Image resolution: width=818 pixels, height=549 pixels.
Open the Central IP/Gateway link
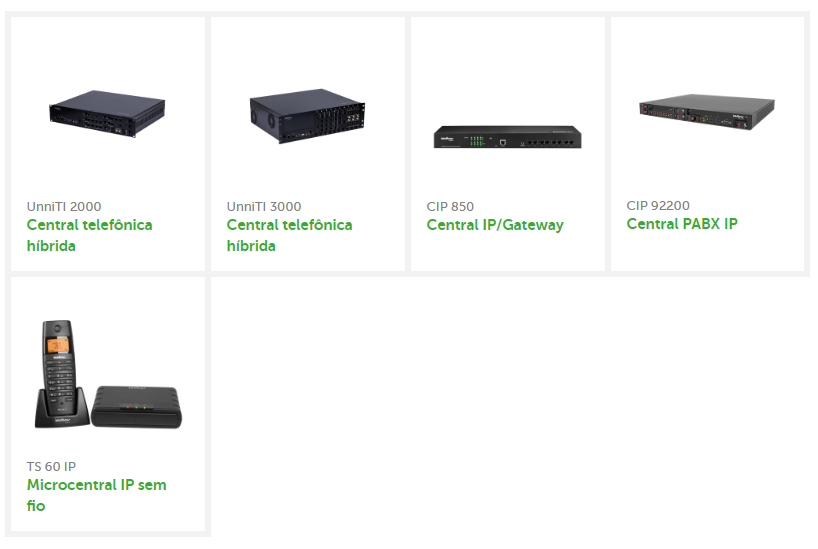tap(495, 225)
